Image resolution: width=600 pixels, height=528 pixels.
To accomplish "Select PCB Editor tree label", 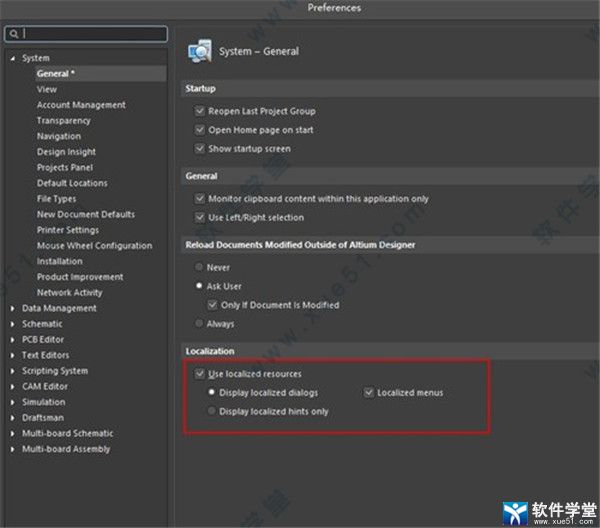I will (x=43, y=340).
